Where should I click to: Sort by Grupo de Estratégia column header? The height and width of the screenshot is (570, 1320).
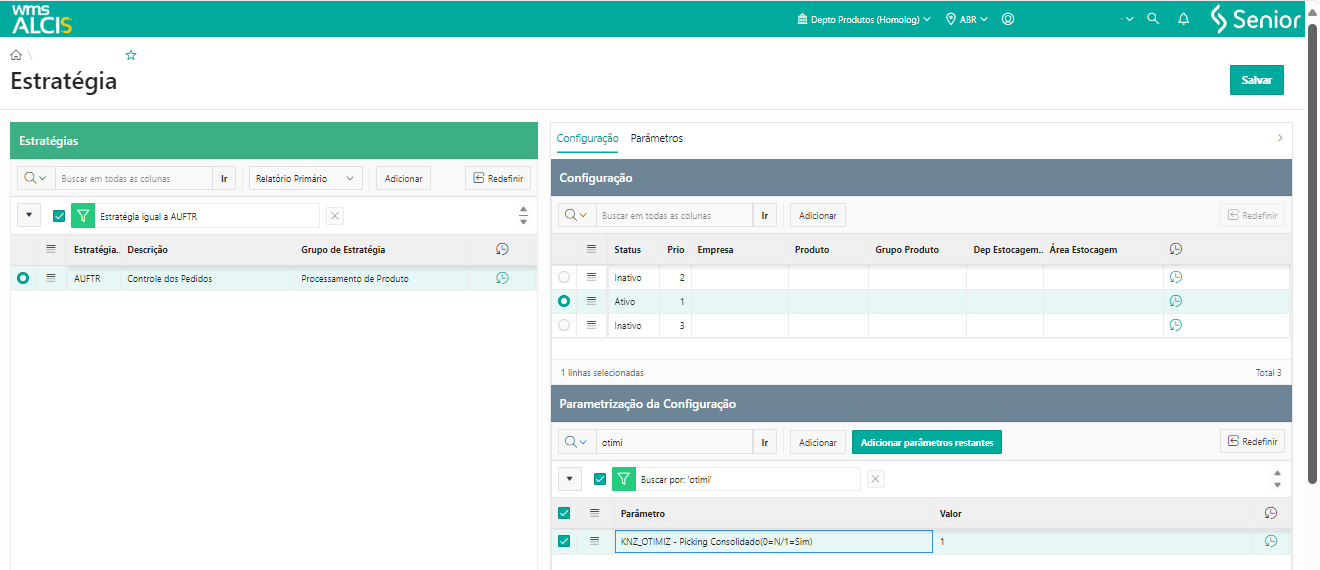coord(343,249)
